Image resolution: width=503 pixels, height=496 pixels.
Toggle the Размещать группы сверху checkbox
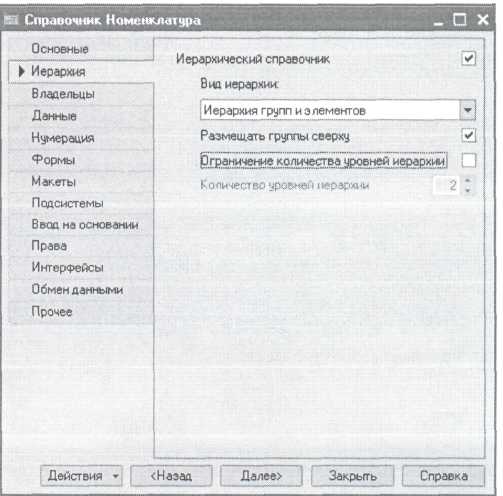[468, 135]
